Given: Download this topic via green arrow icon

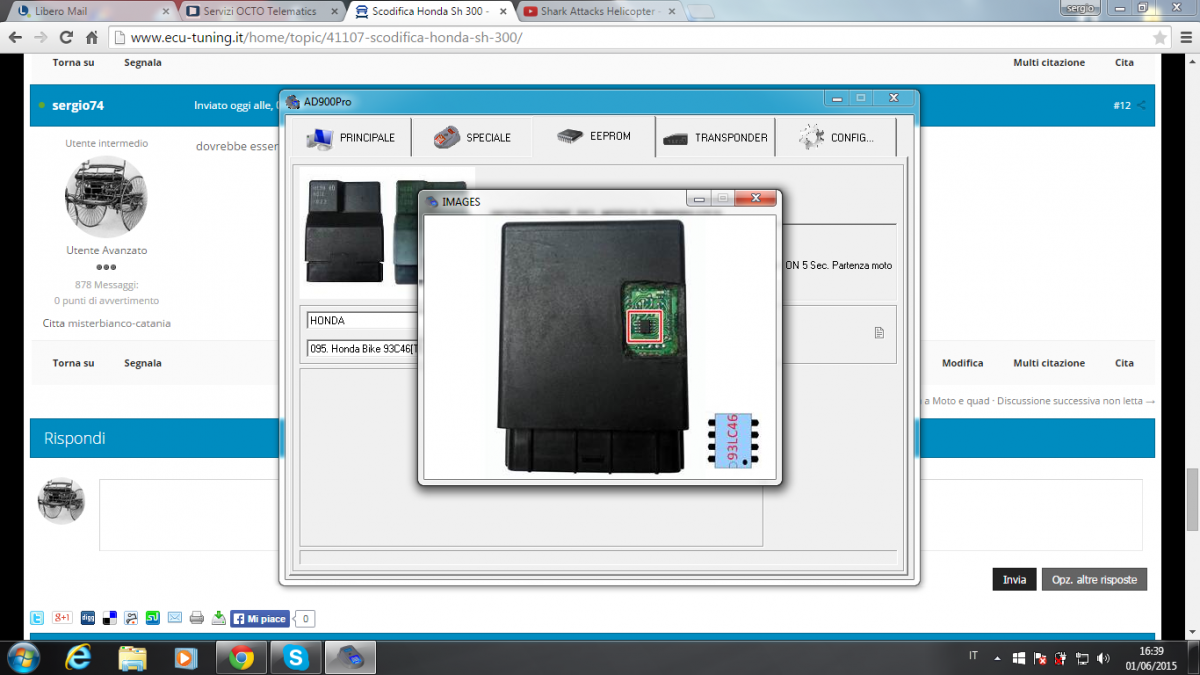Looking at the screenshot, I should tap(219, 618).
